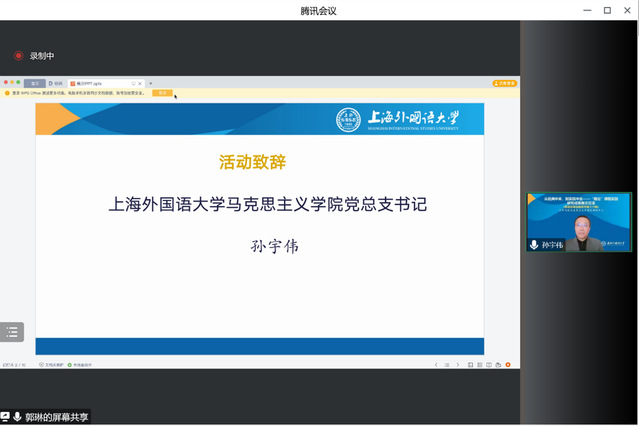Click the red recording indicator icon
639x426 pixels.
pos(18,56)
